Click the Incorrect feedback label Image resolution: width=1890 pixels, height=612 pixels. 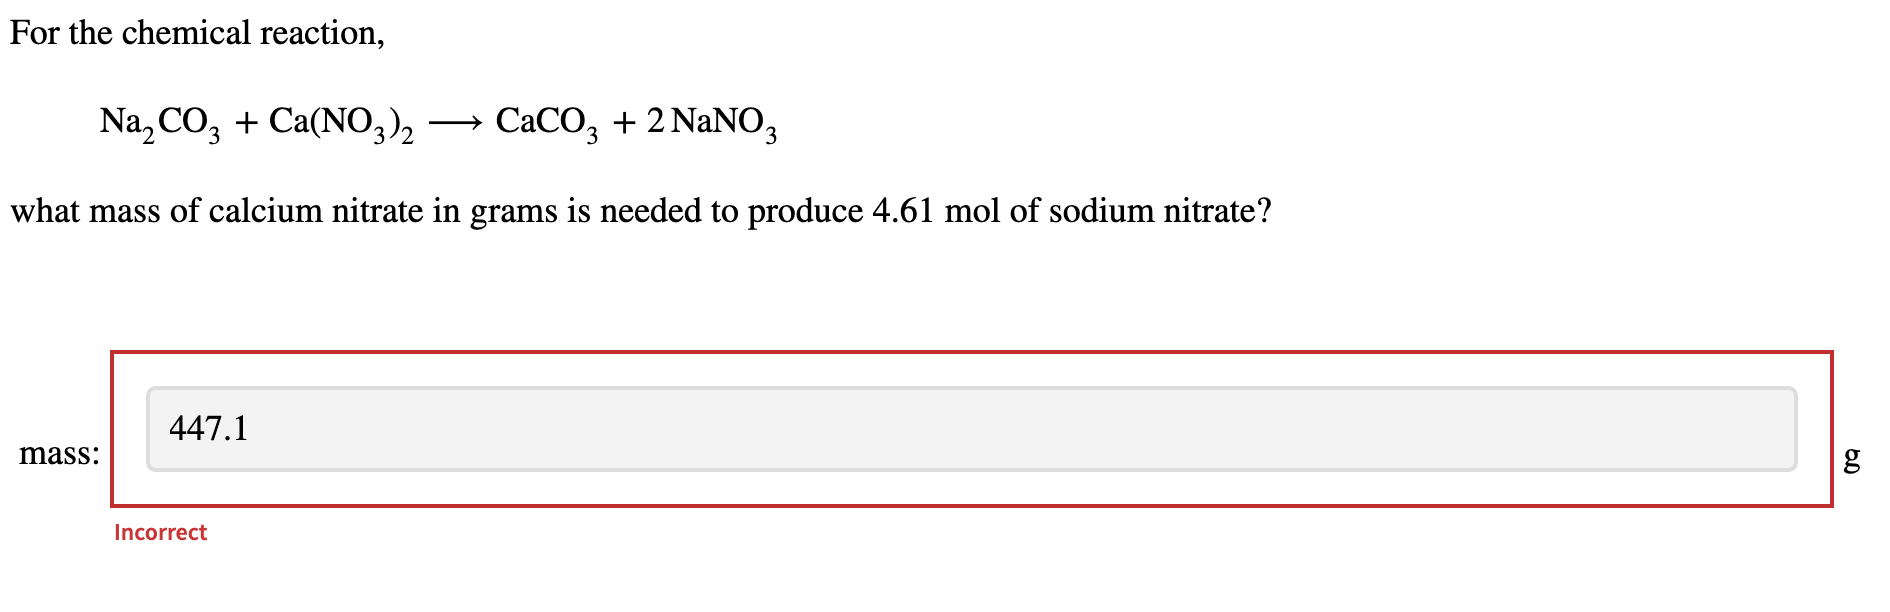coord(160,532)
